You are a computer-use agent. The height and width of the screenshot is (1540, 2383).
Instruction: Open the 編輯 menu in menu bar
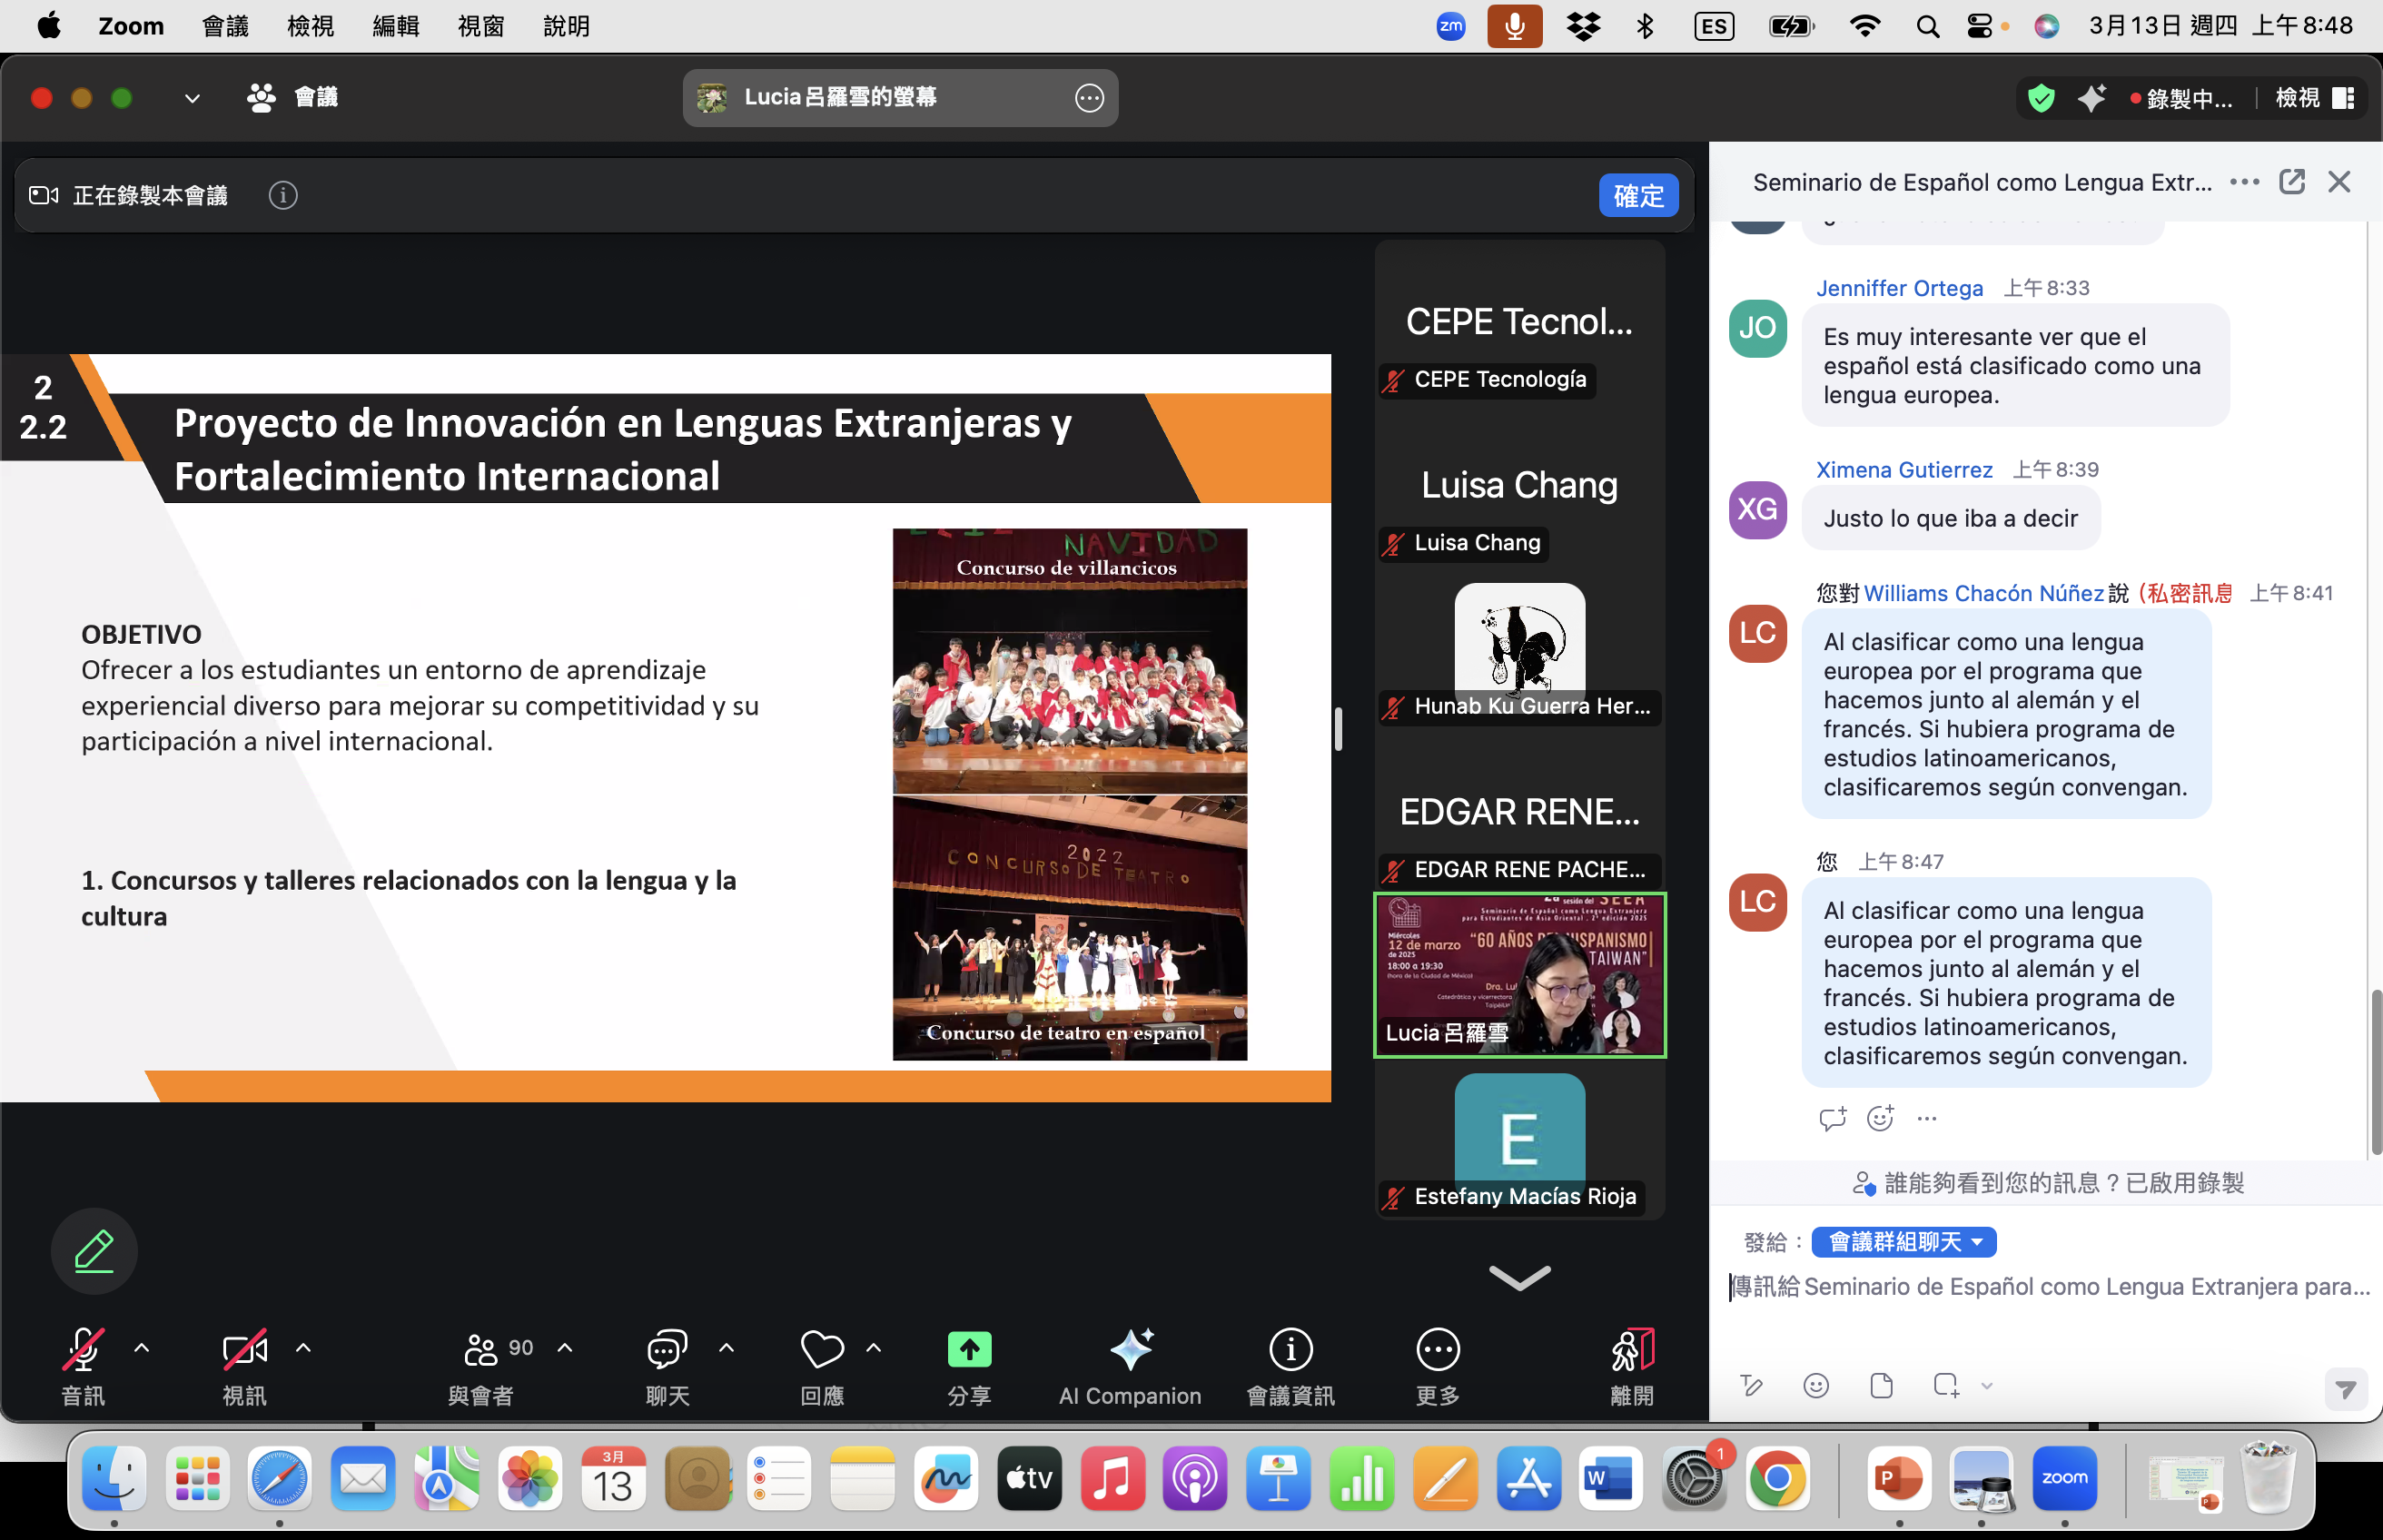tap(396, 26)
